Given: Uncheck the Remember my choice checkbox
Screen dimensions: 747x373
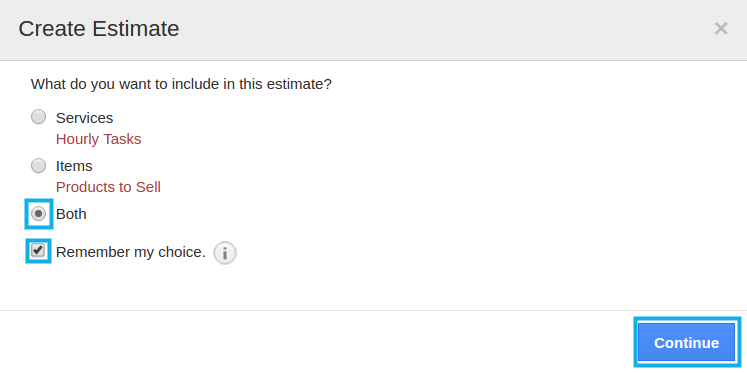Looking at the screenshot, I should point(38,251).
